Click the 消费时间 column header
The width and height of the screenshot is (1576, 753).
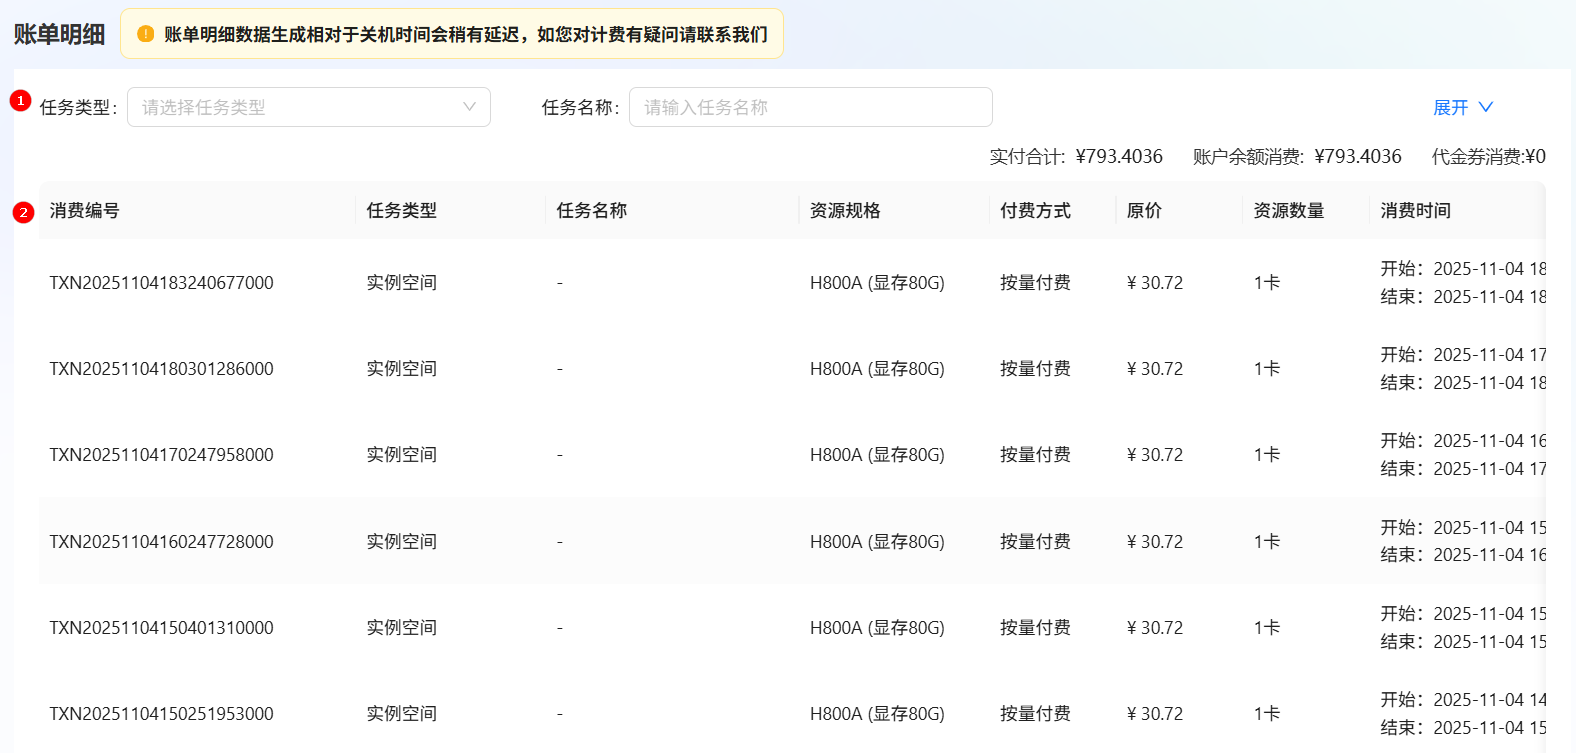(1415, 211)
